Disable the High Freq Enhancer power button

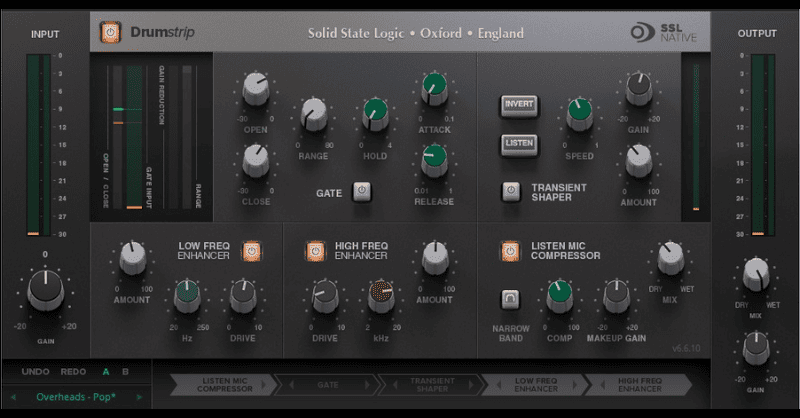coord(315,251)
